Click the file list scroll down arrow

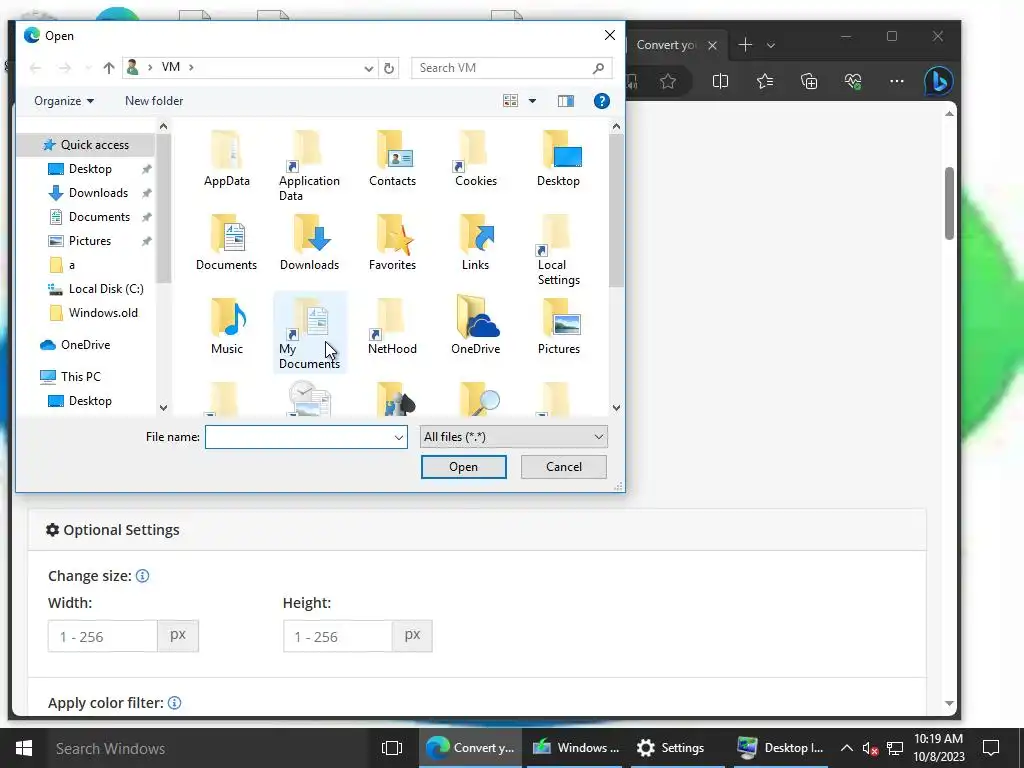click(616, 408)
